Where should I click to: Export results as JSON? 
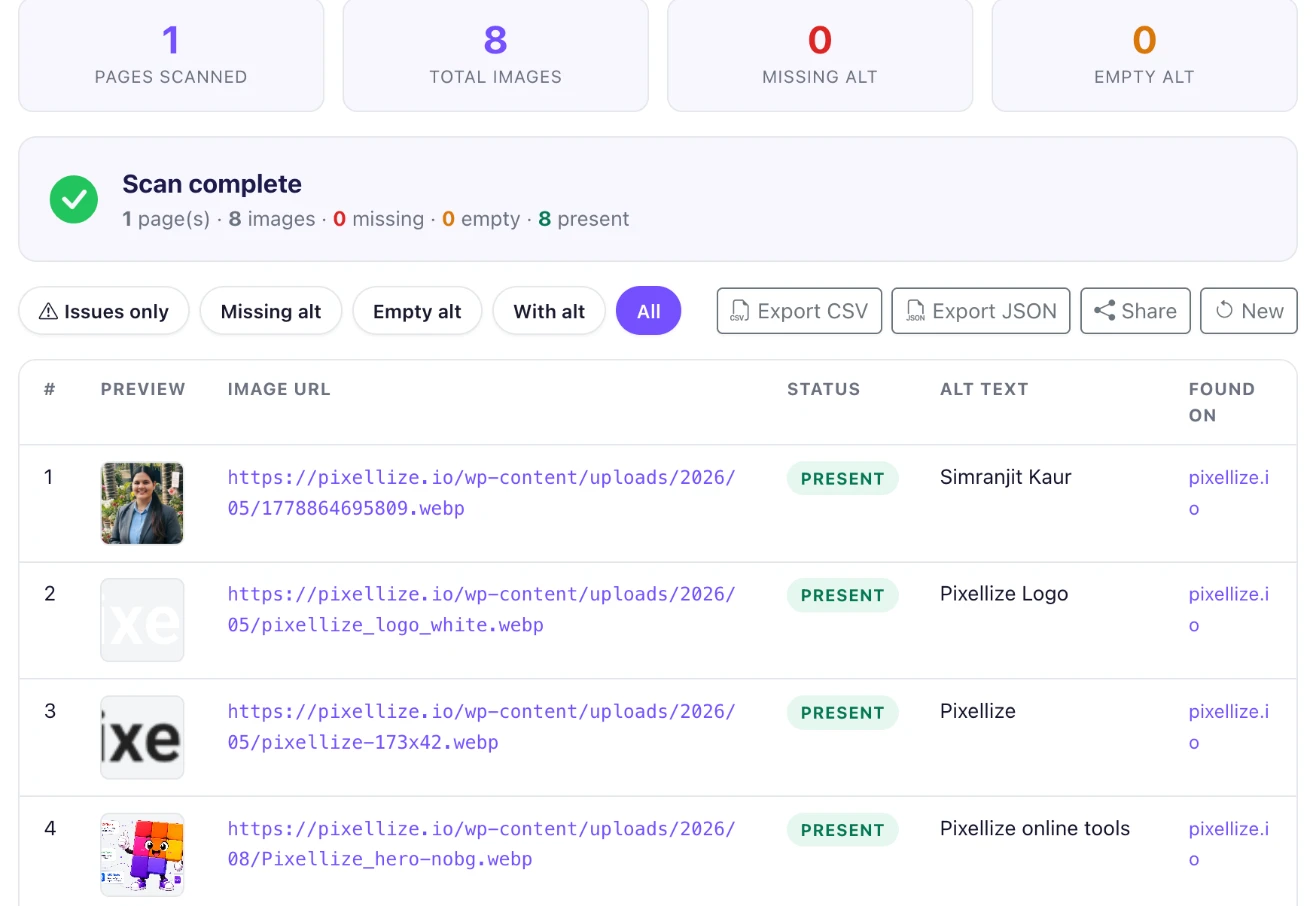(x=981, y=311)
